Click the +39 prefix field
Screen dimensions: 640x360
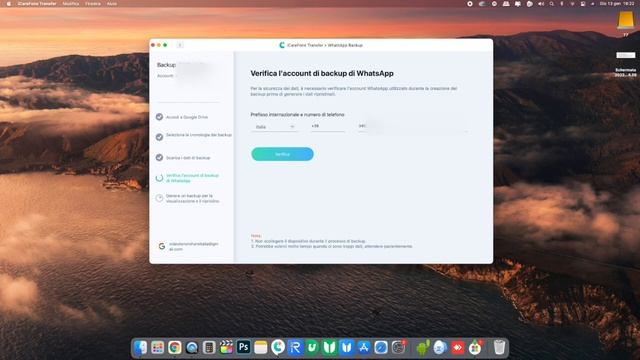pos(327,127)
